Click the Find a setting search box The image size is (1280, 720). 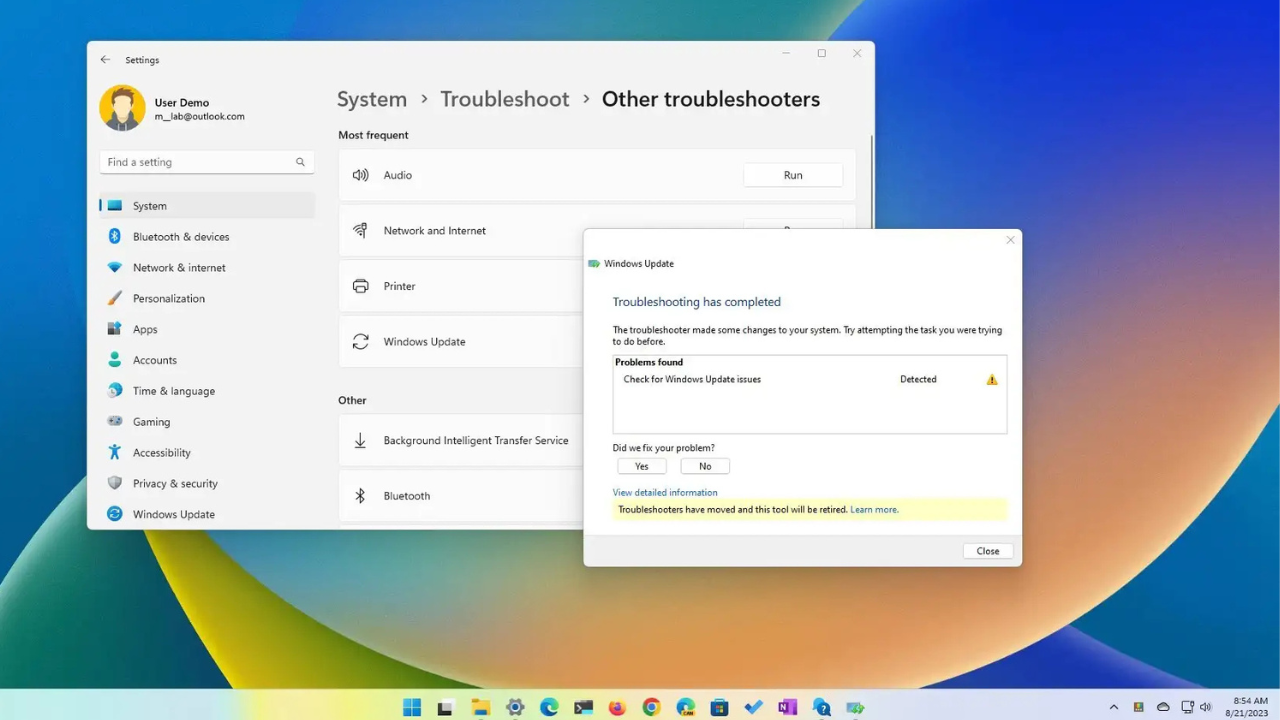coord(200,162)
